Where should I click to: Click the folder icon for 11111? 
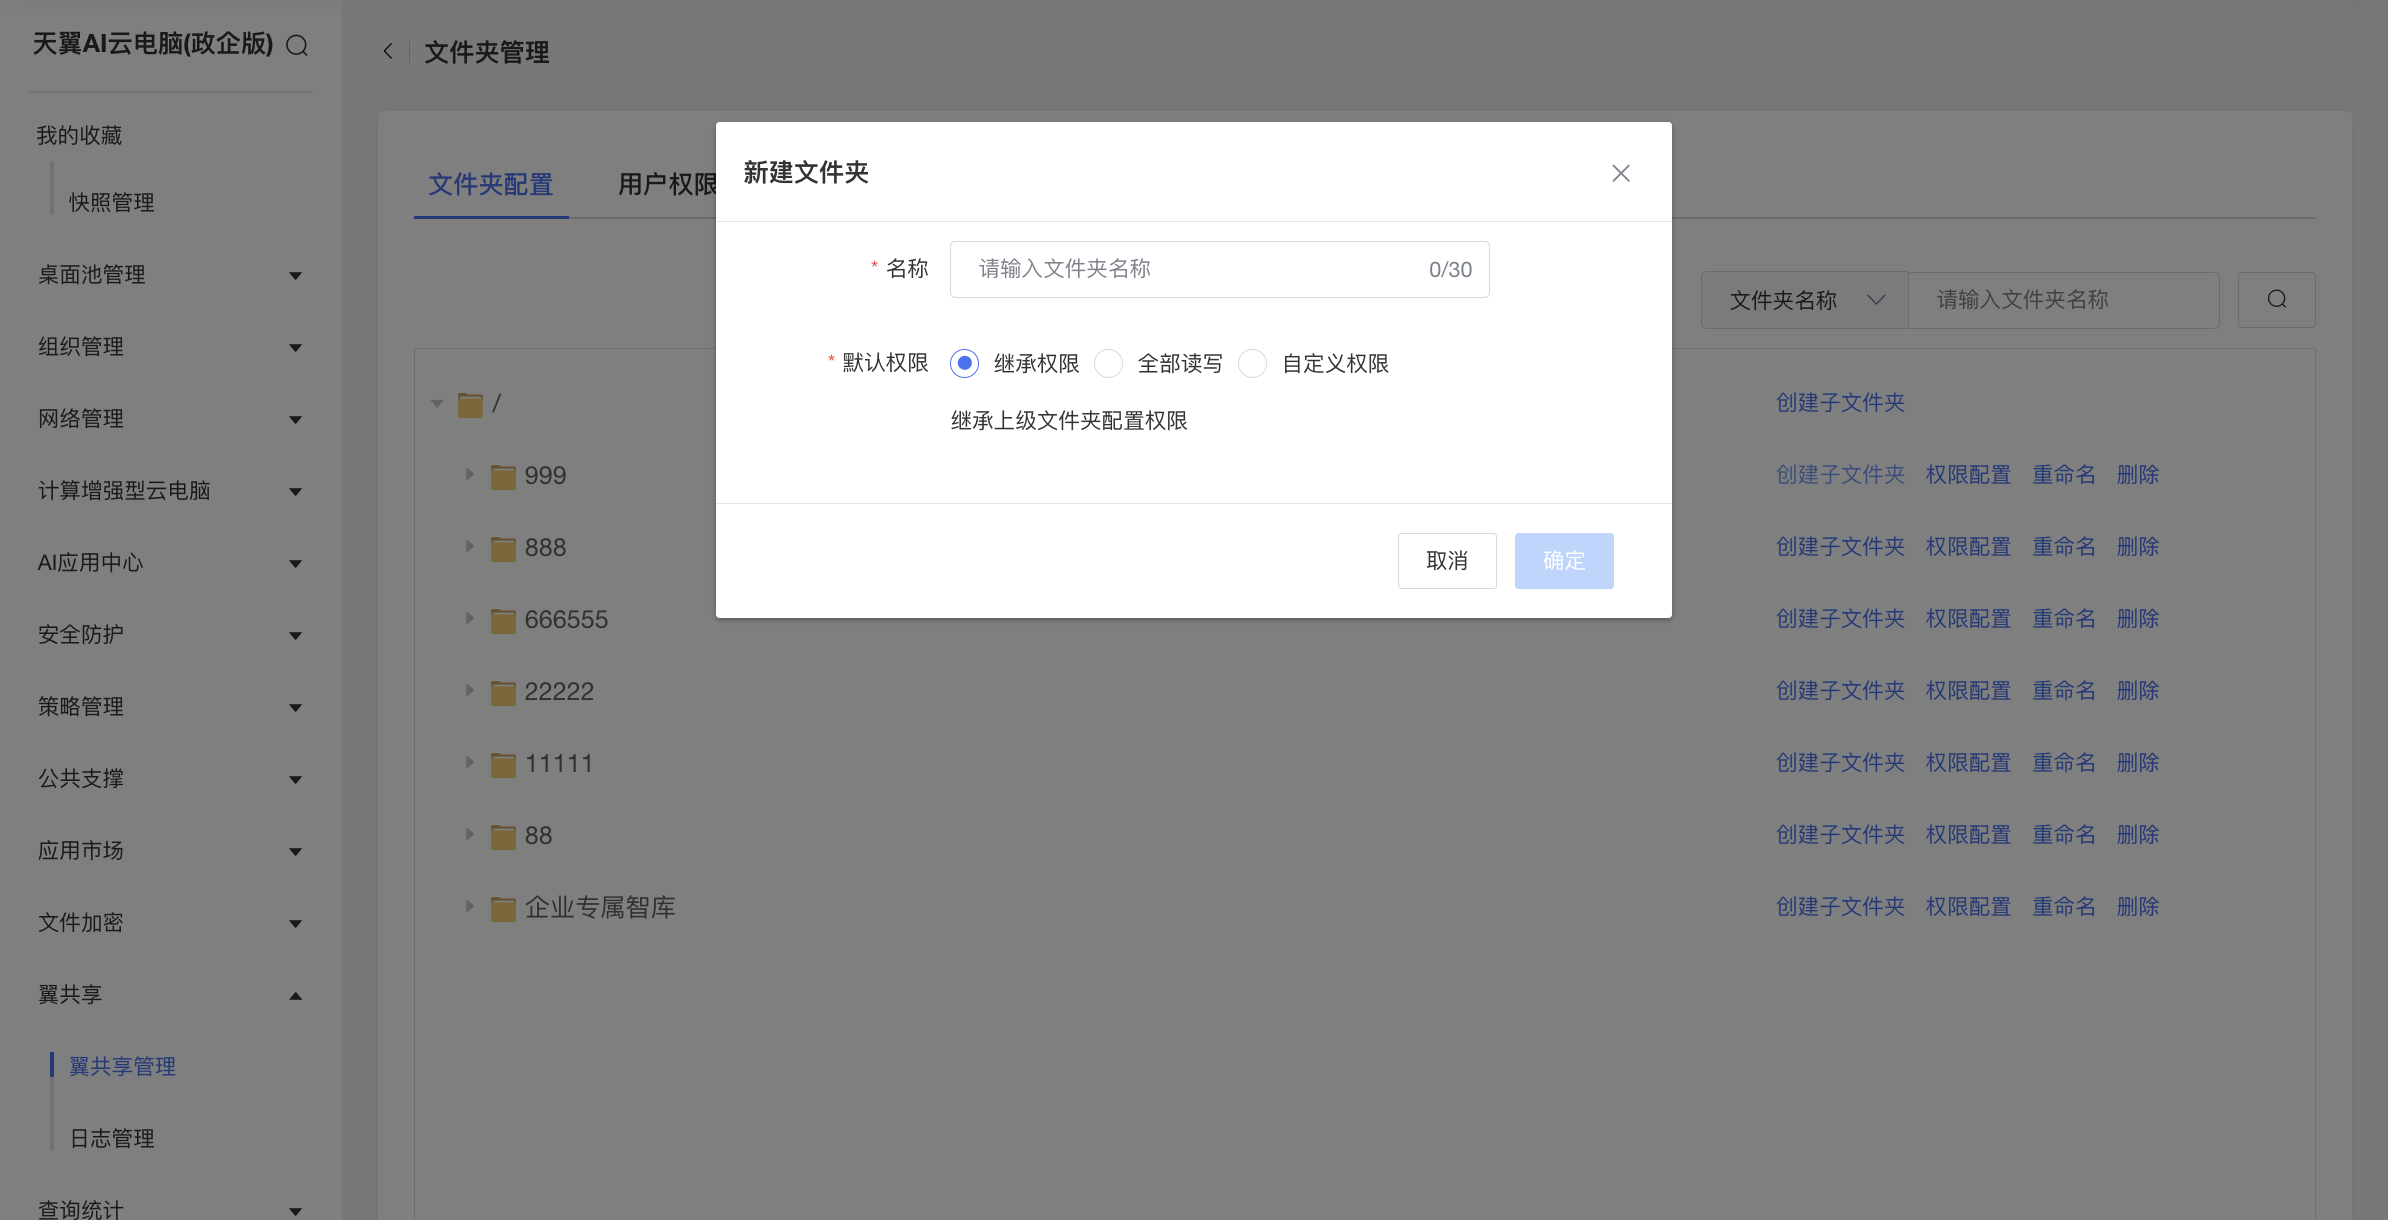point(503,765)
